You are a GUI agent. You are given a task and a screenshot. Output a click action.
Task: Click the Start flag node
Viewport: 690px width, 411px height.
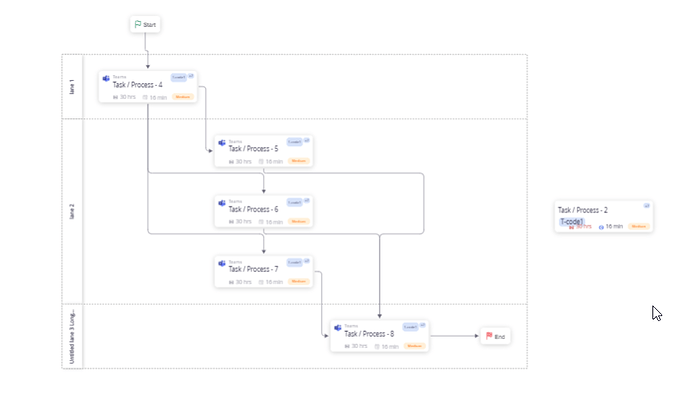pyautogui.click(x=145, y=25)
